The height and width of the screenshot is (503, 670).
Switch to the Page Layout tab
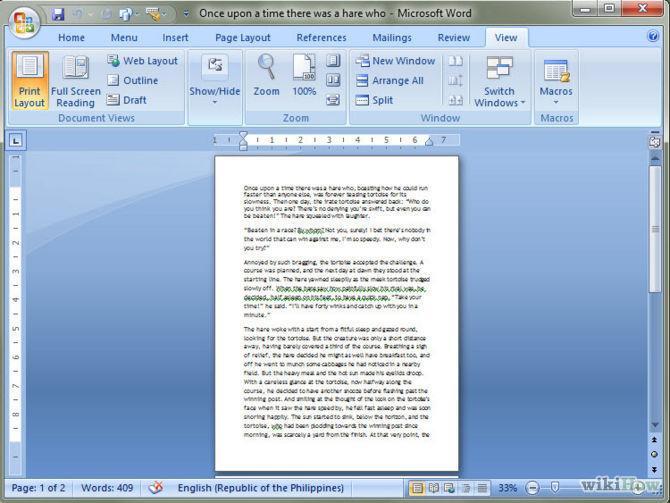click(x=242, y=38)
